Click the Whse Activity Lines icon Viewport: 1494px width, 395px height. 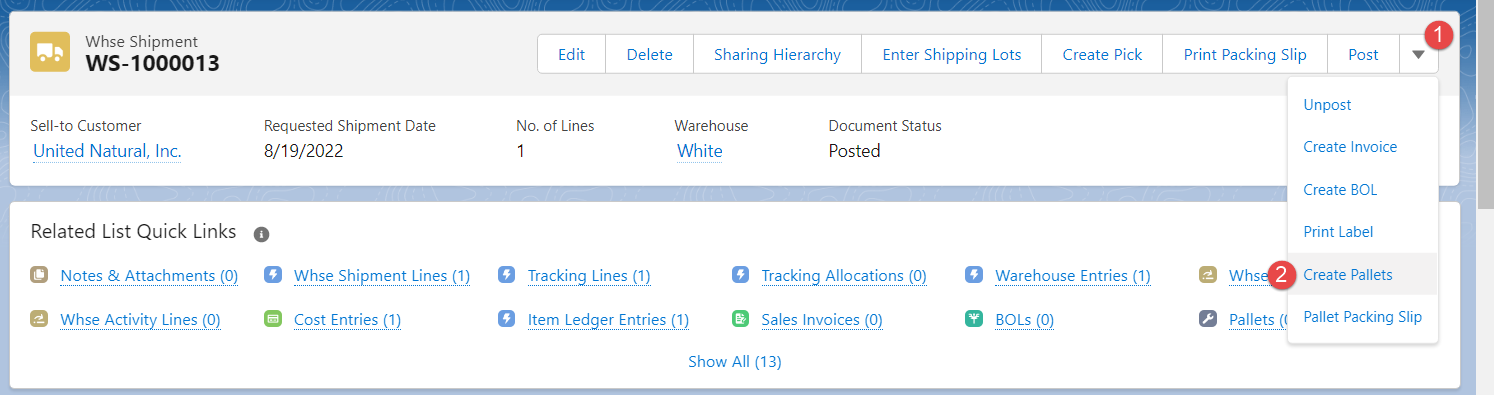[39, 319]
